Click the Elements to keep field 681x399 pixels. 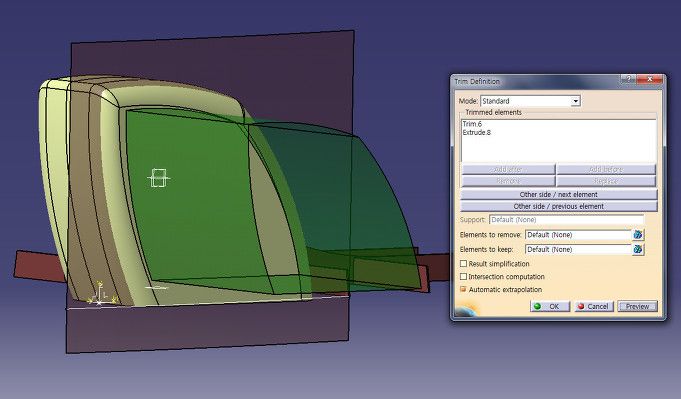tap(578, 249)
